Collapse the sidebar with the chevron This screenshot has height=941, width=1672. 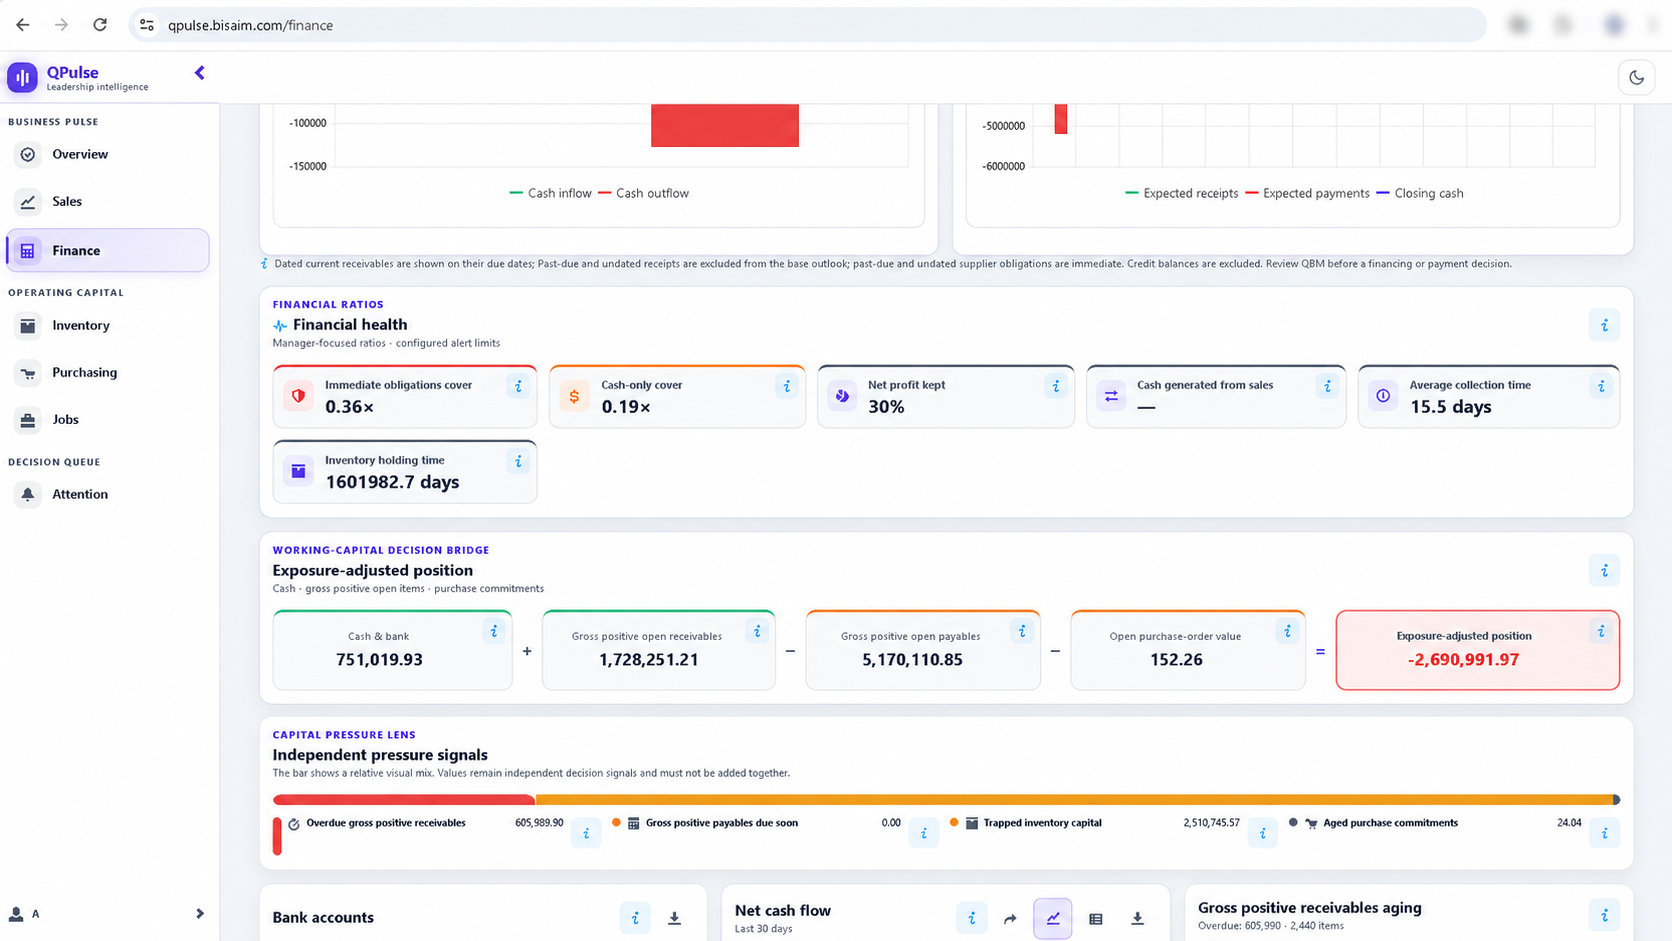point(199,73)
